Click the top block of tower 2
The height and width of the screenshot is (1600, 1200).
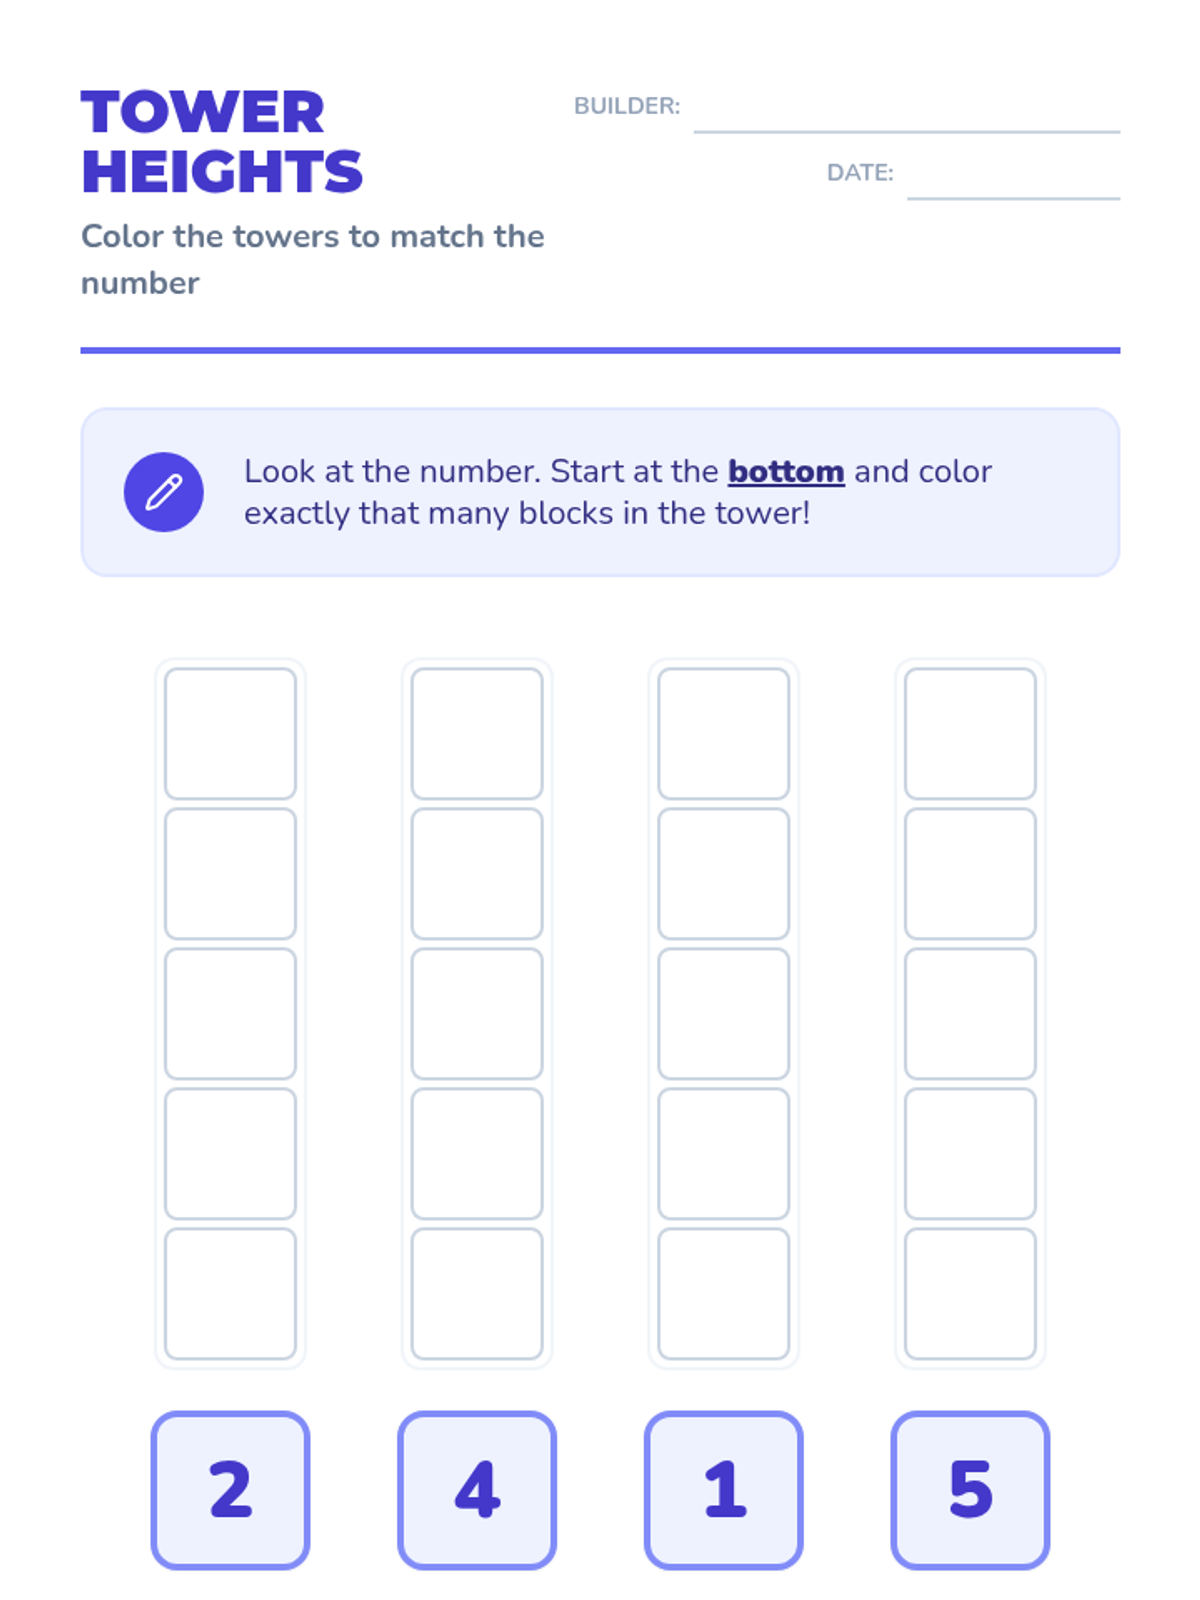230,734
